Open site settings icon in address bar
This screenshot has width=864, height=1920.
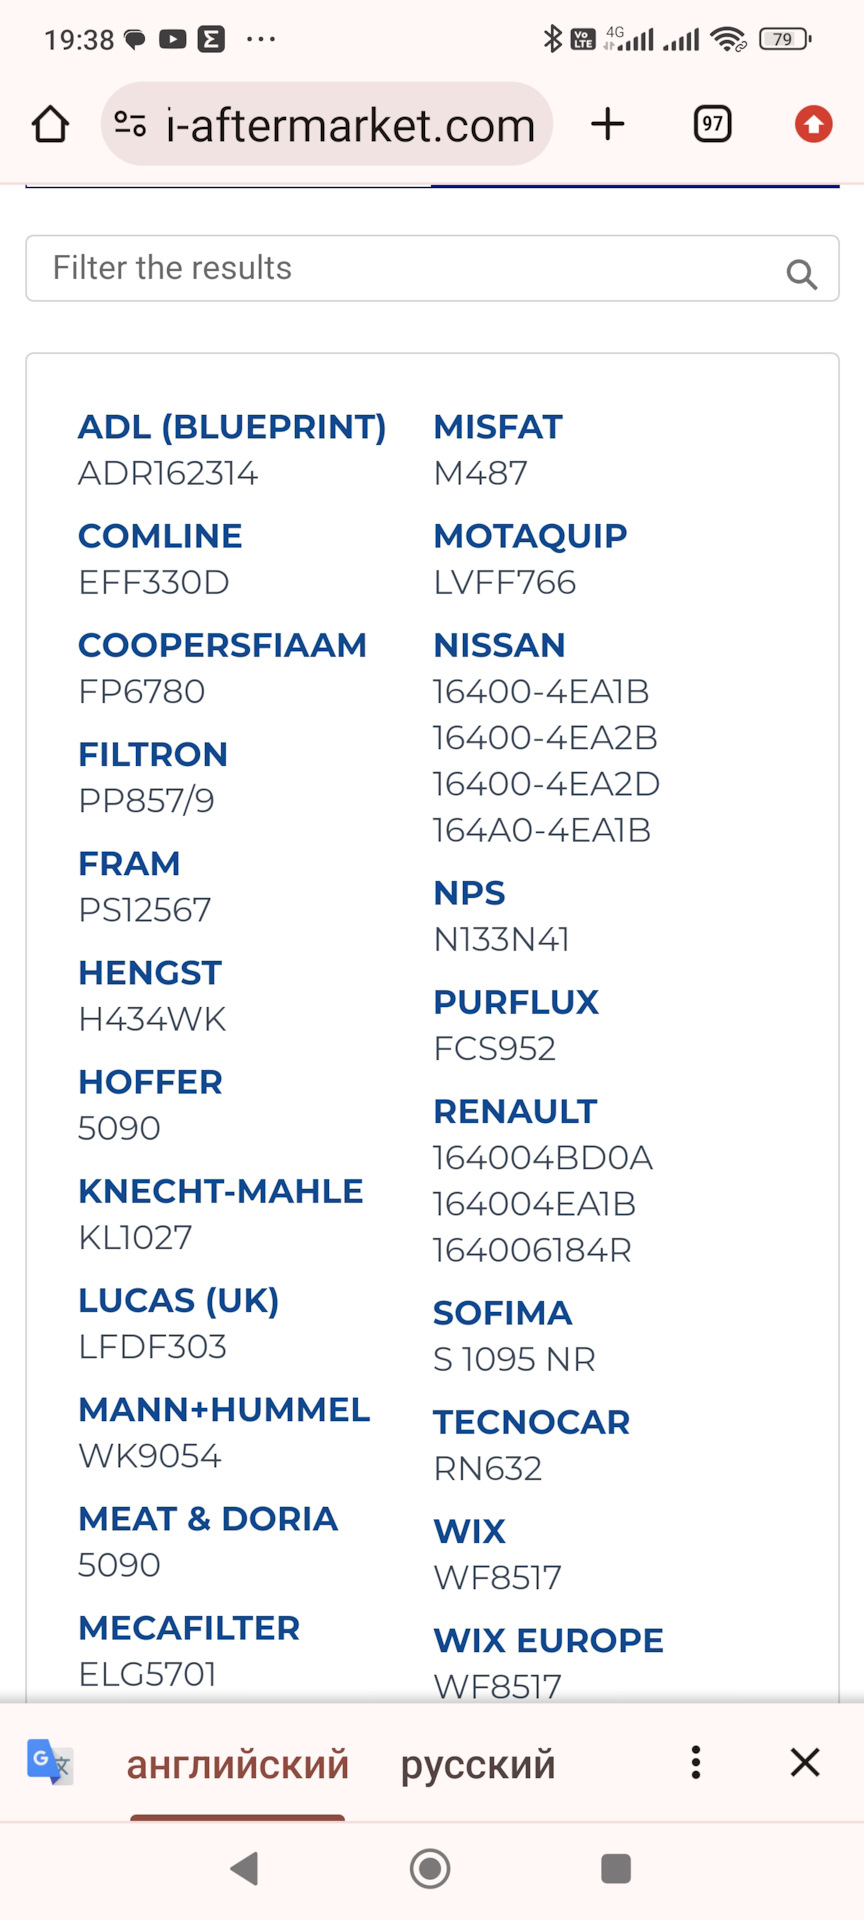(130, 125)
